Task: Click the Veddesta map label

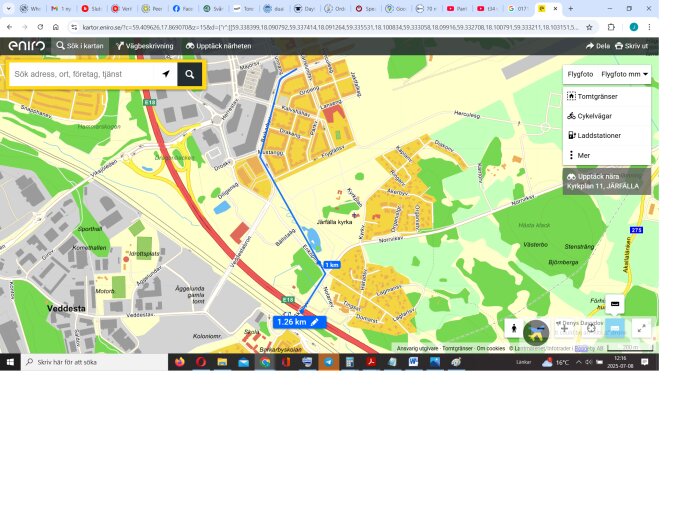Action: tap(66, 308)
